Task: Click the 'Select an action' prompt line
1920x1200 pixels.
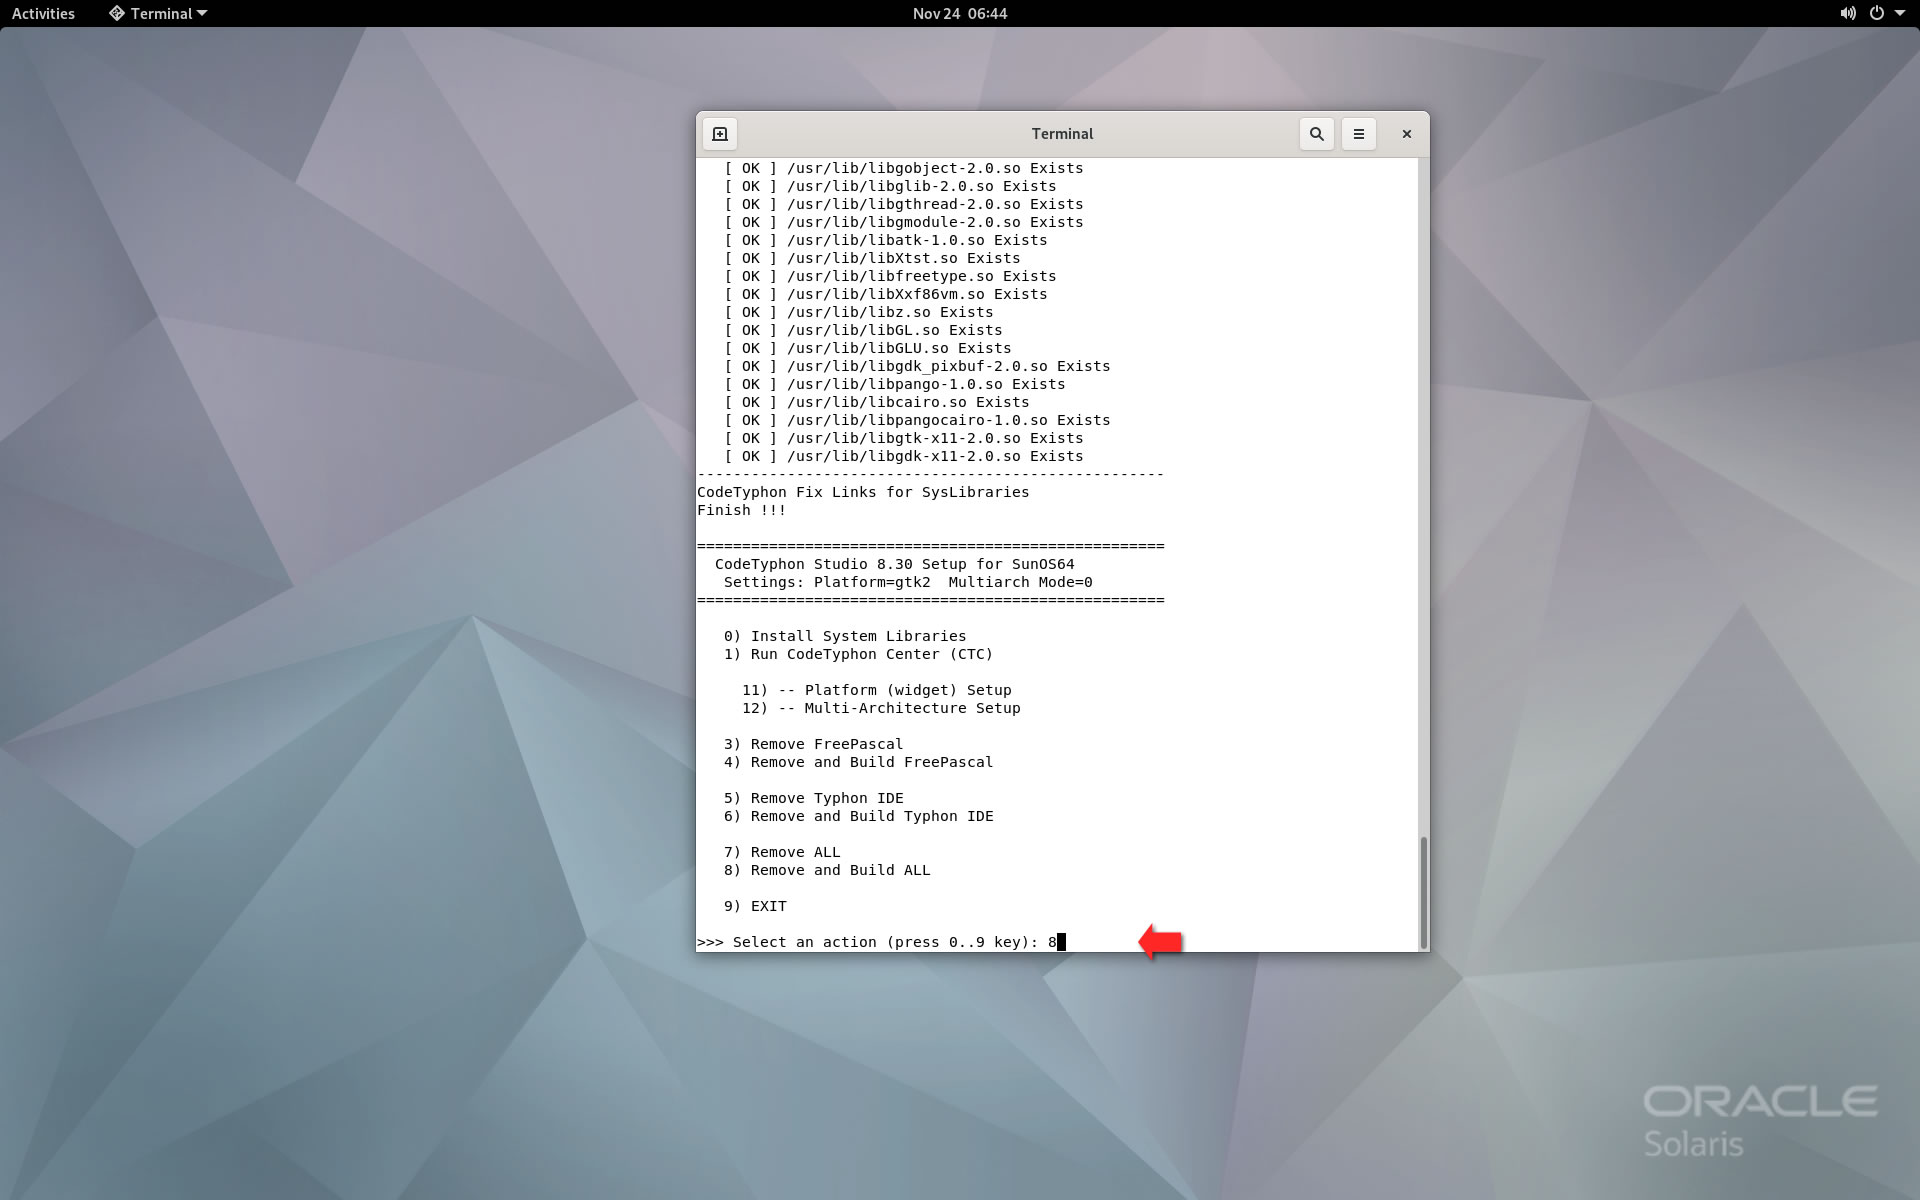Action: pyautogui.click(x=881, y=942)
